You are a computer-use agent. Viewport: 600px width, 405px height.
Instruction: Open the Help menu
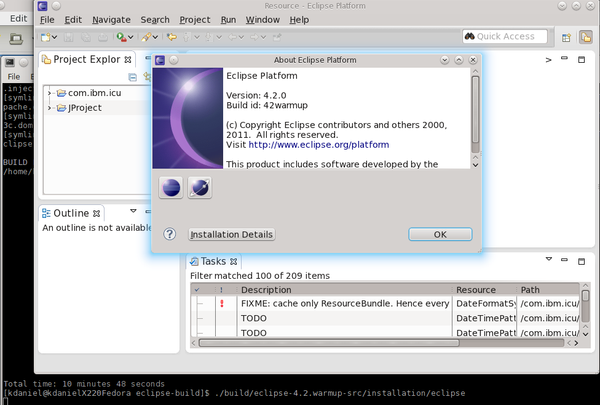(299, 20)
